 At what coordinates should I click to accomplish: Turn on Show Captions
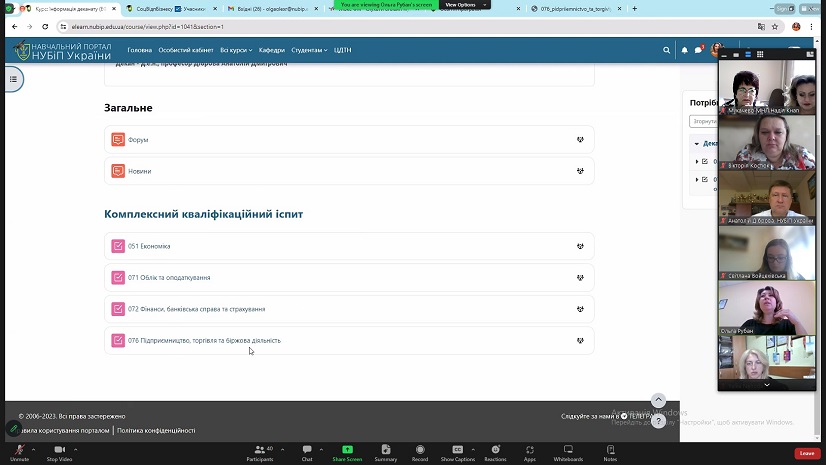tap(458, 452)
